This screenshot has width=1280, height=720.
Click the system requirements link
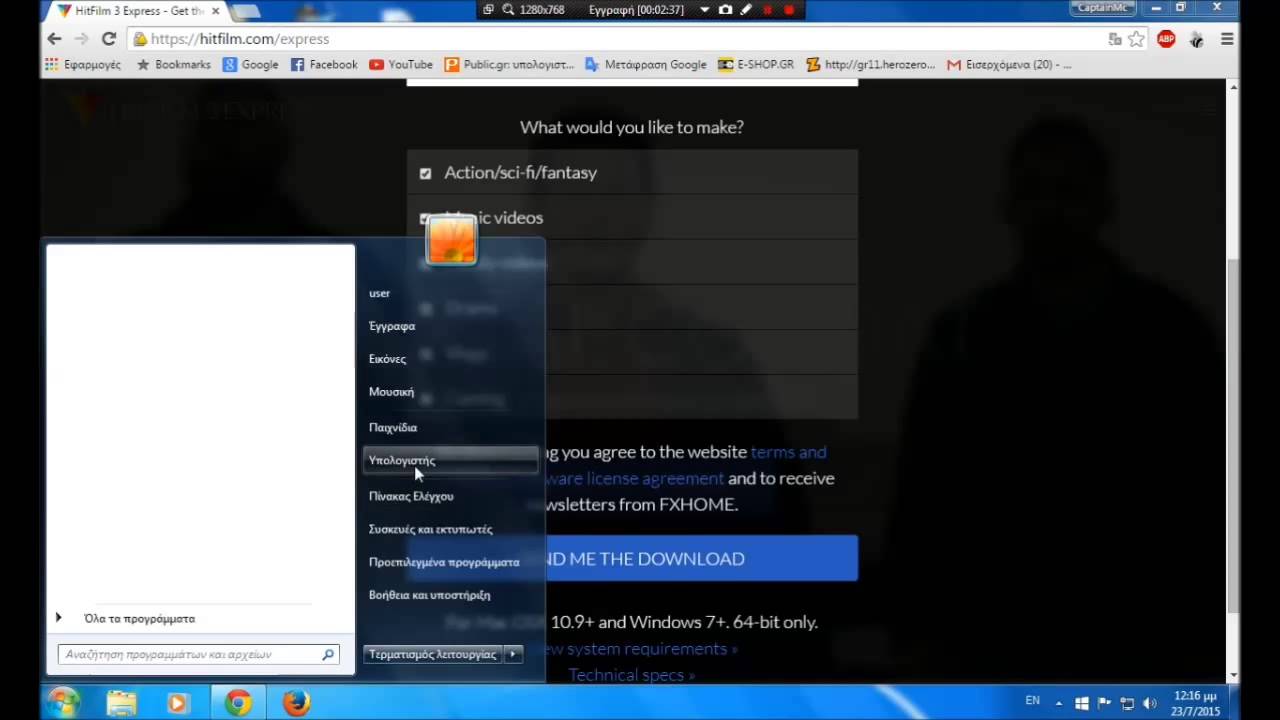638,649
